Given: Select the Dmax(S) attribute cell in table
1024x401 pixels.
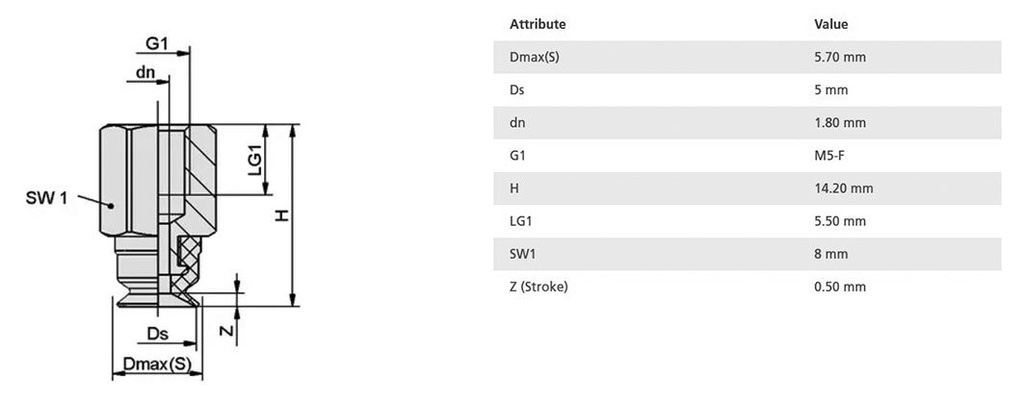Looking at the screenshot, I should (534, 57).
